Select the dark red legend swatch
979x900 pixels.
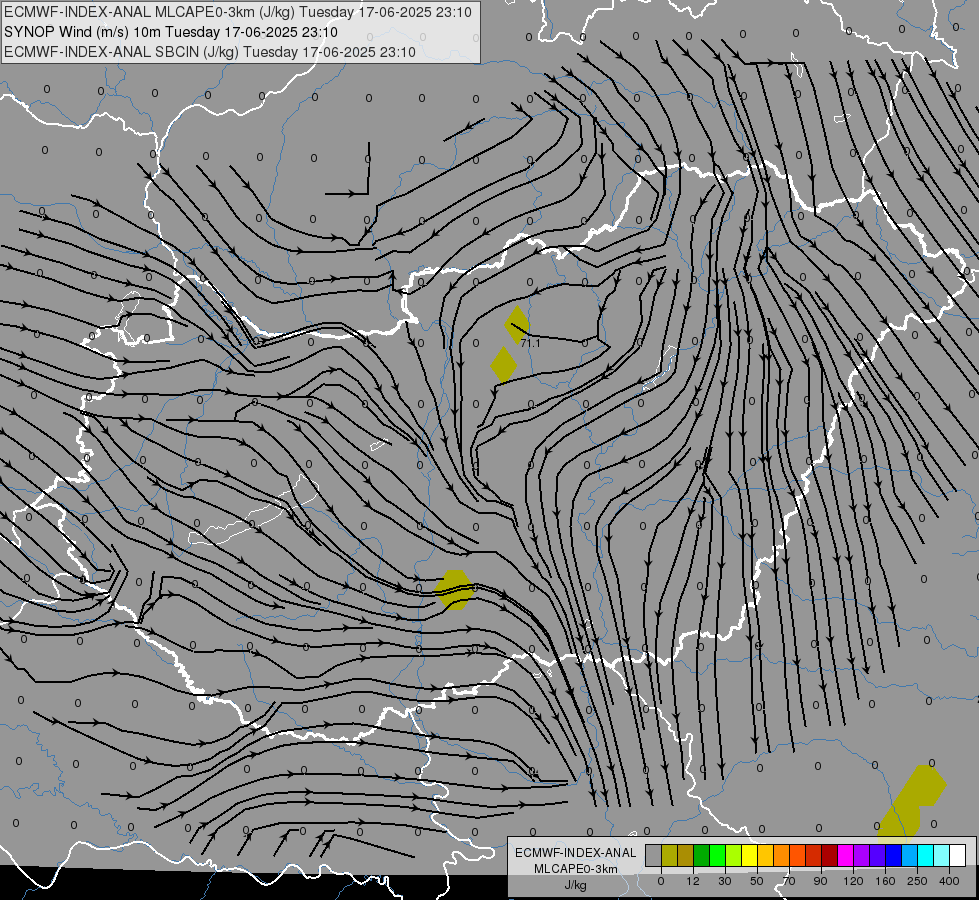[x=830, y=856]
